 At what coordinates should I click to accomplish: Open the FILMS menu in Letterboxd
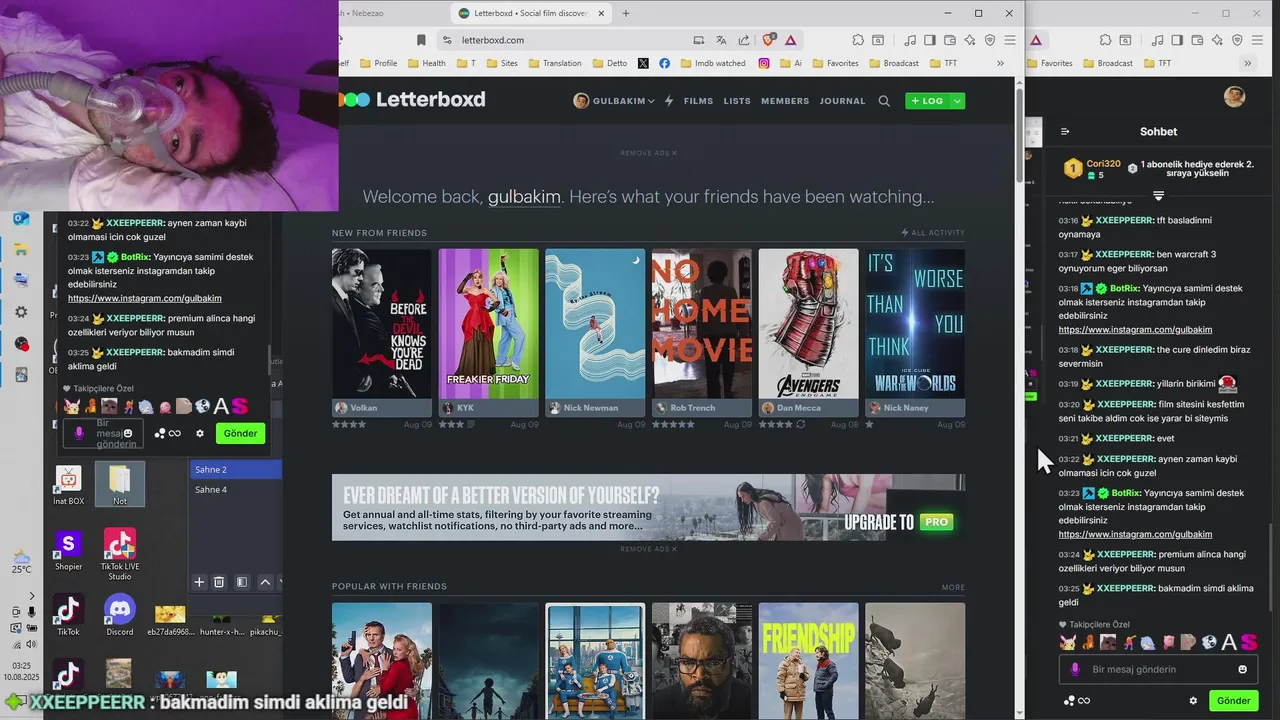click(x=699, y=101)
